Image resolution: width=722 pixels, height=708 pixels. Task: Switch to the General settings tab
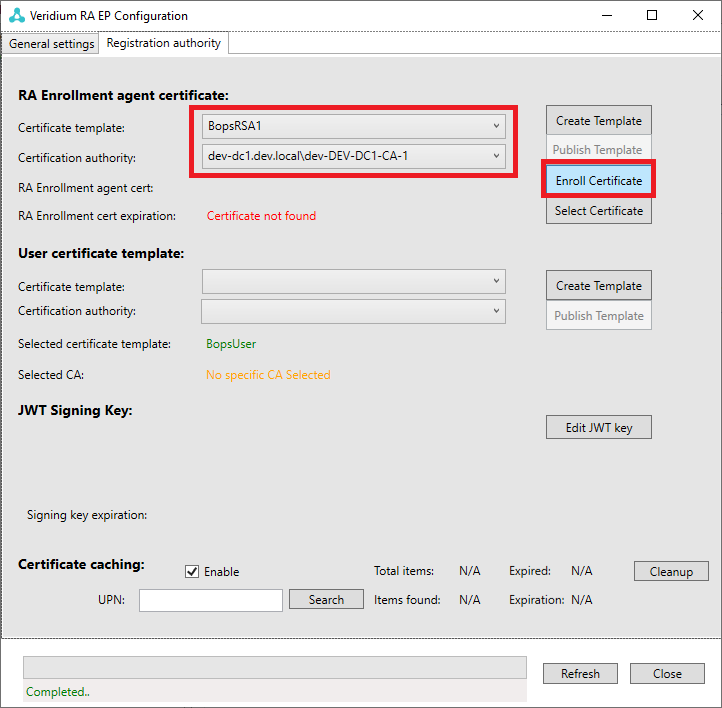pos(51,44)
